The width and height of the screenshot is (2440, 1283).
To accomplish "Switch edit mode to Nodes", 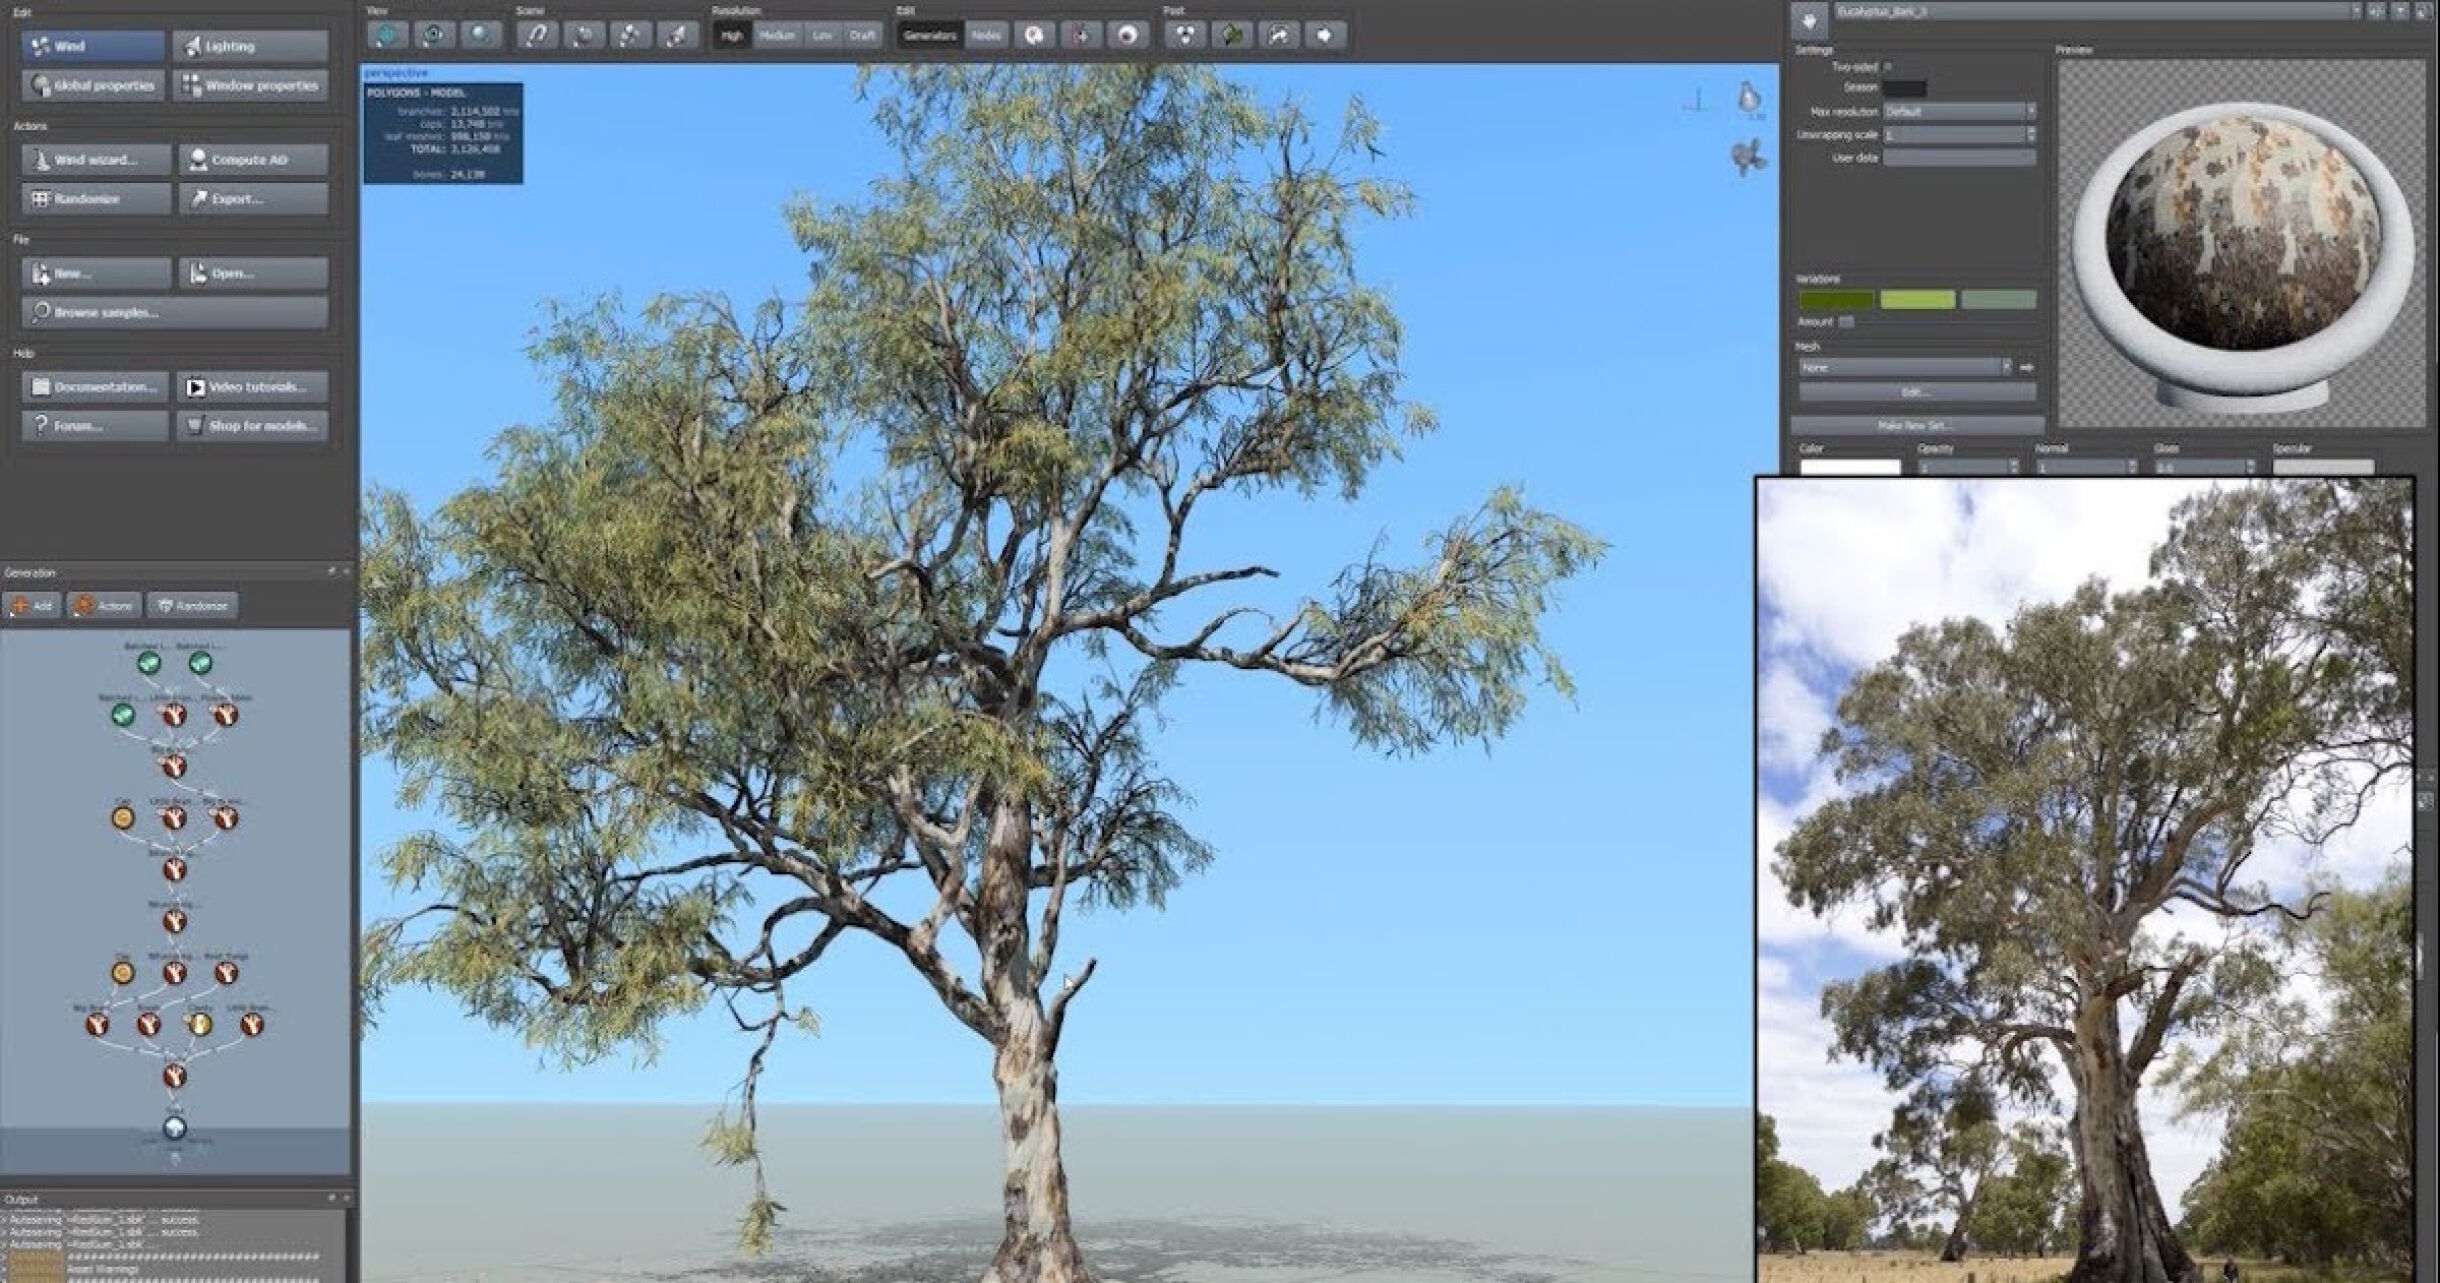I will (x=986, y=35).
